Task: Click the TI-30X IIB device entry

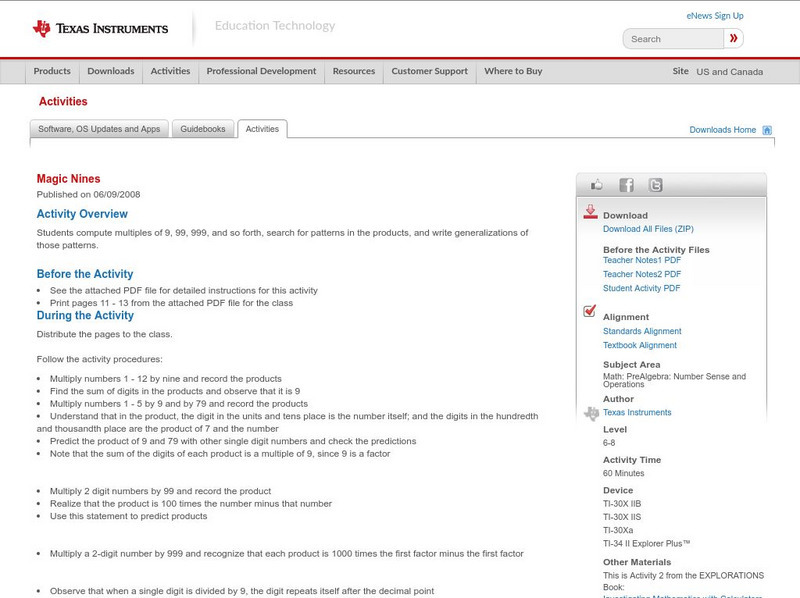Action: (x=622, y=504)
